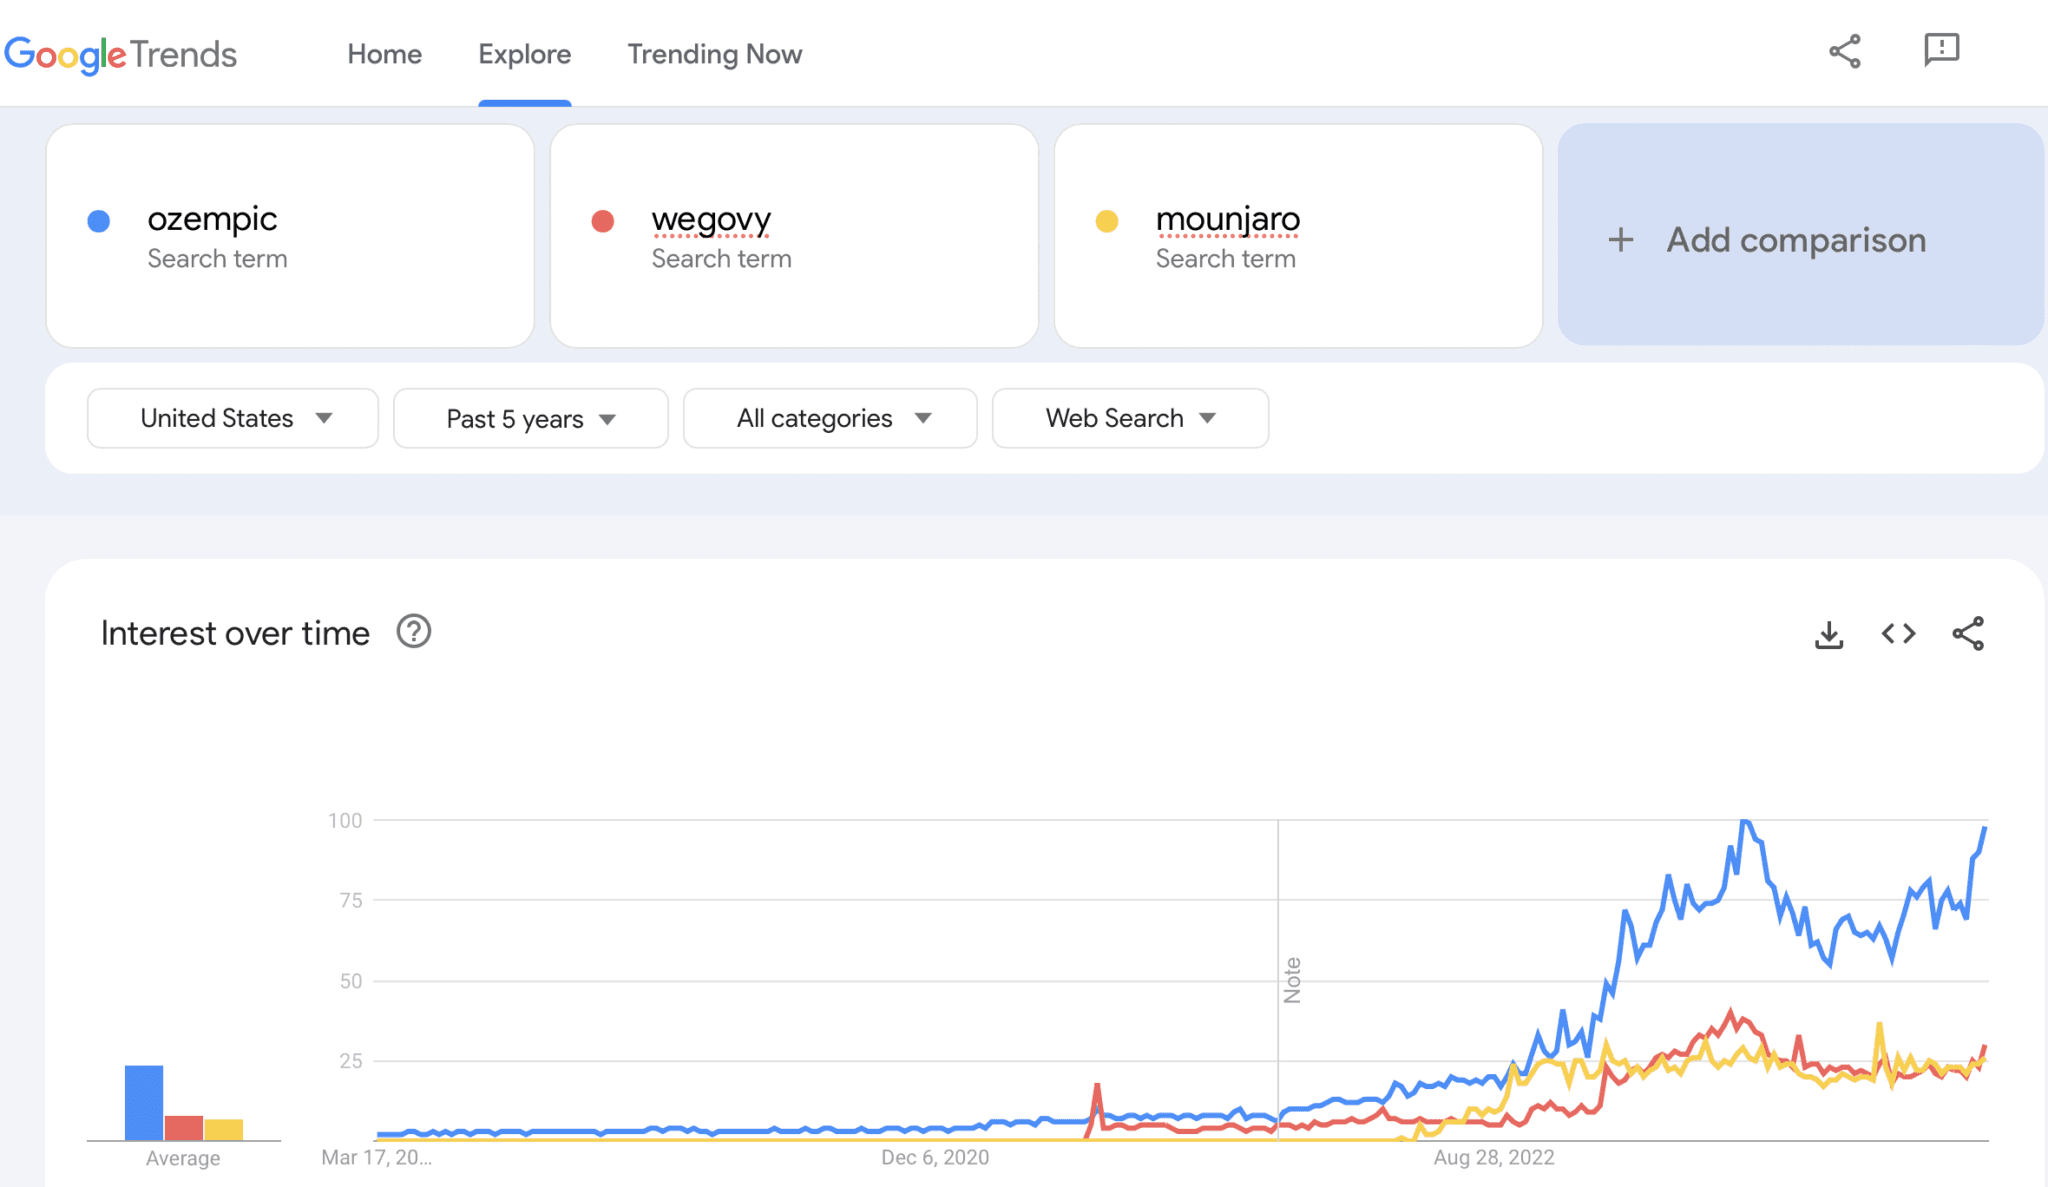2048x1187 pixels.
Task: Edit the wegovy search term
Action: coord(794,236)
